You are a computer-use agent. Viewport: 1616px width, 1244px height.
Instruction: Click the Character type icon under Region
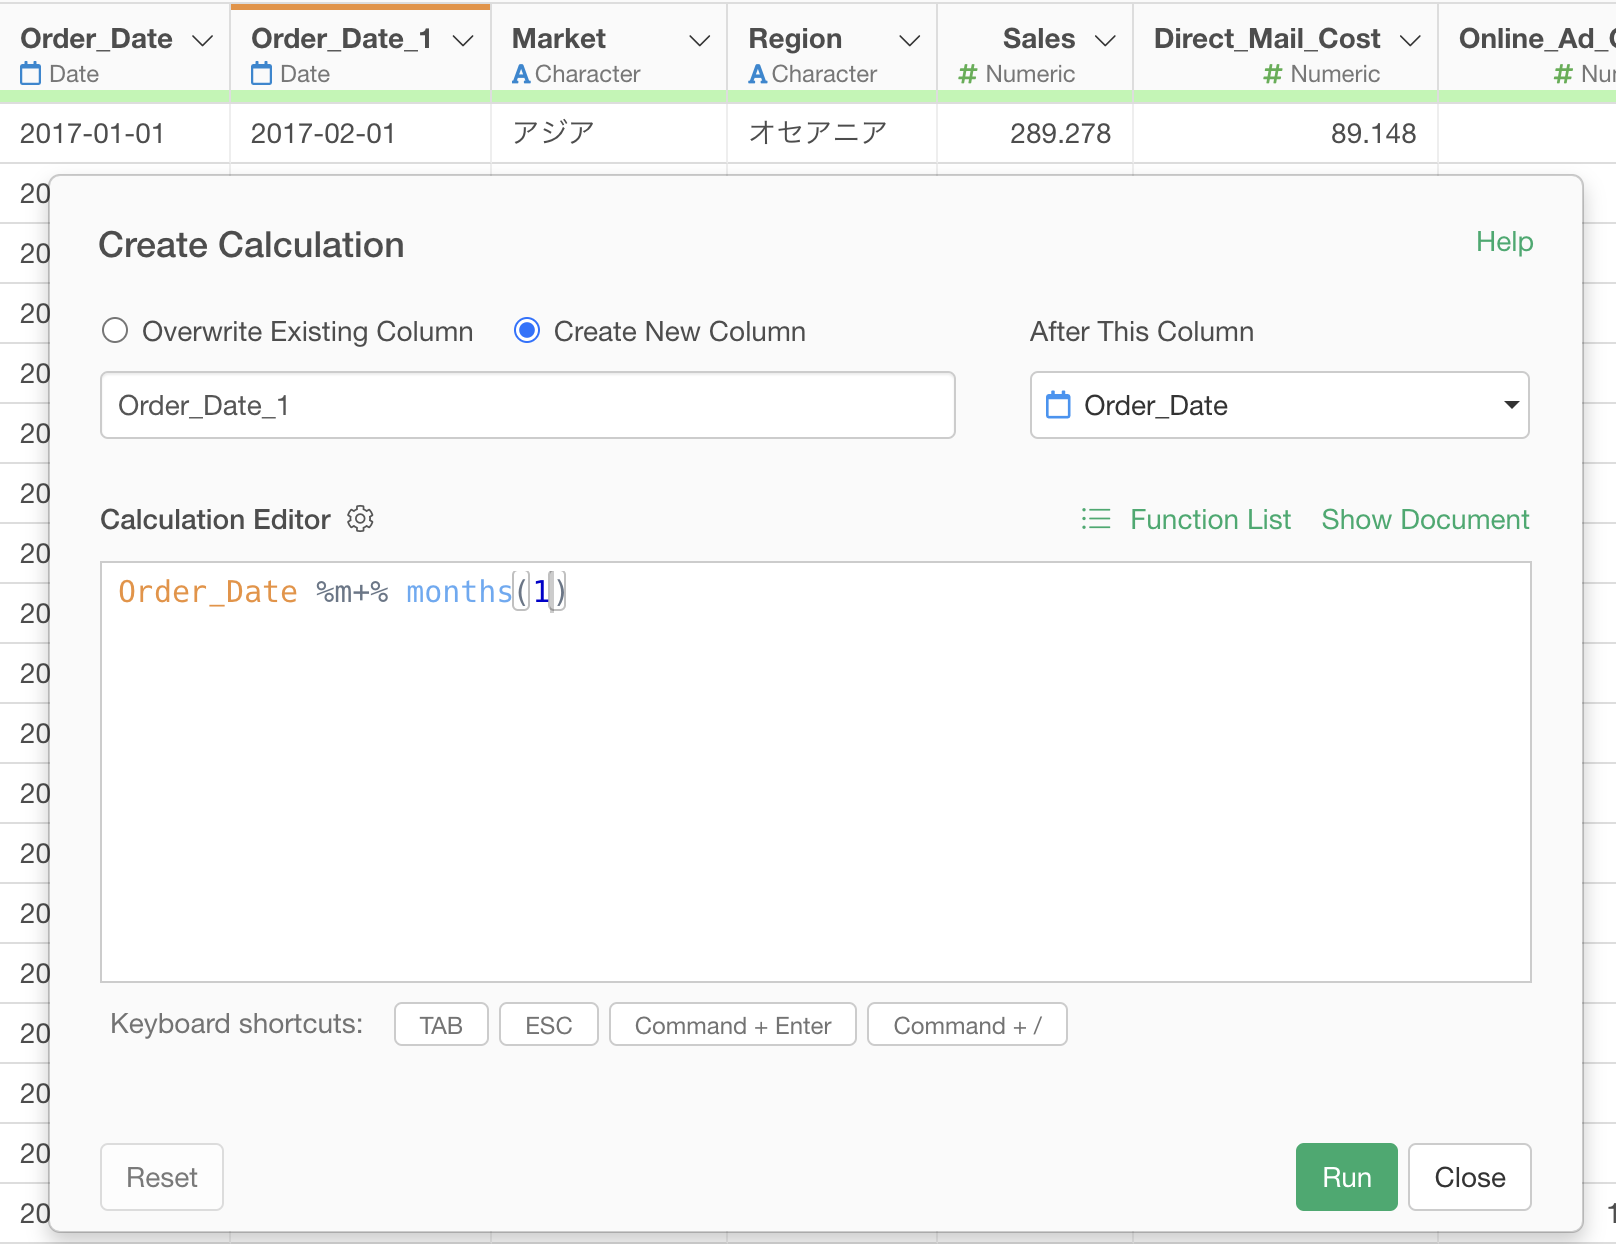[x=758, y=74]
